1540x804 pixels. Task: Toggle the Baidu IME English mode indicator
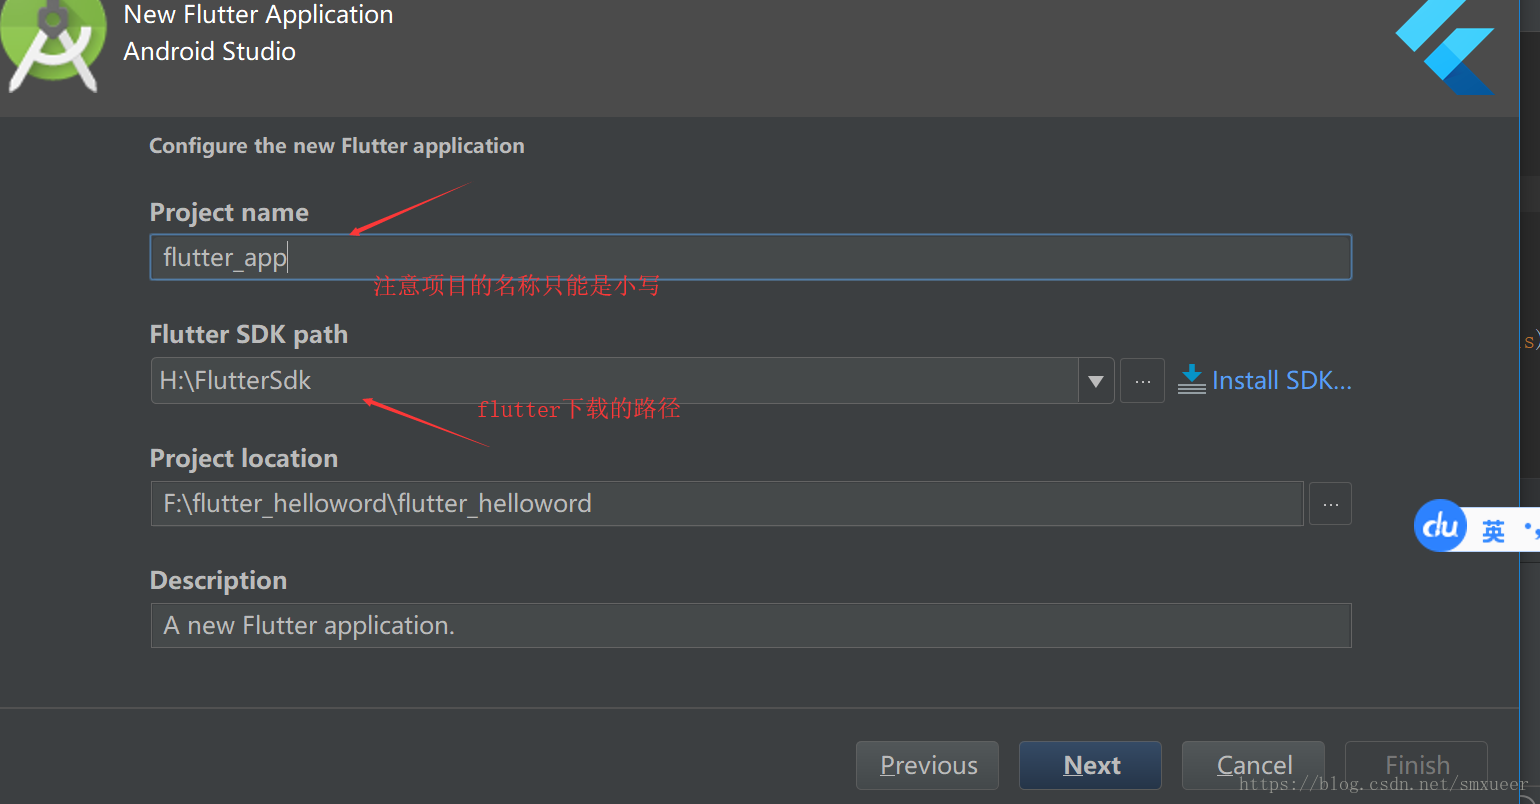[1493, 531]
